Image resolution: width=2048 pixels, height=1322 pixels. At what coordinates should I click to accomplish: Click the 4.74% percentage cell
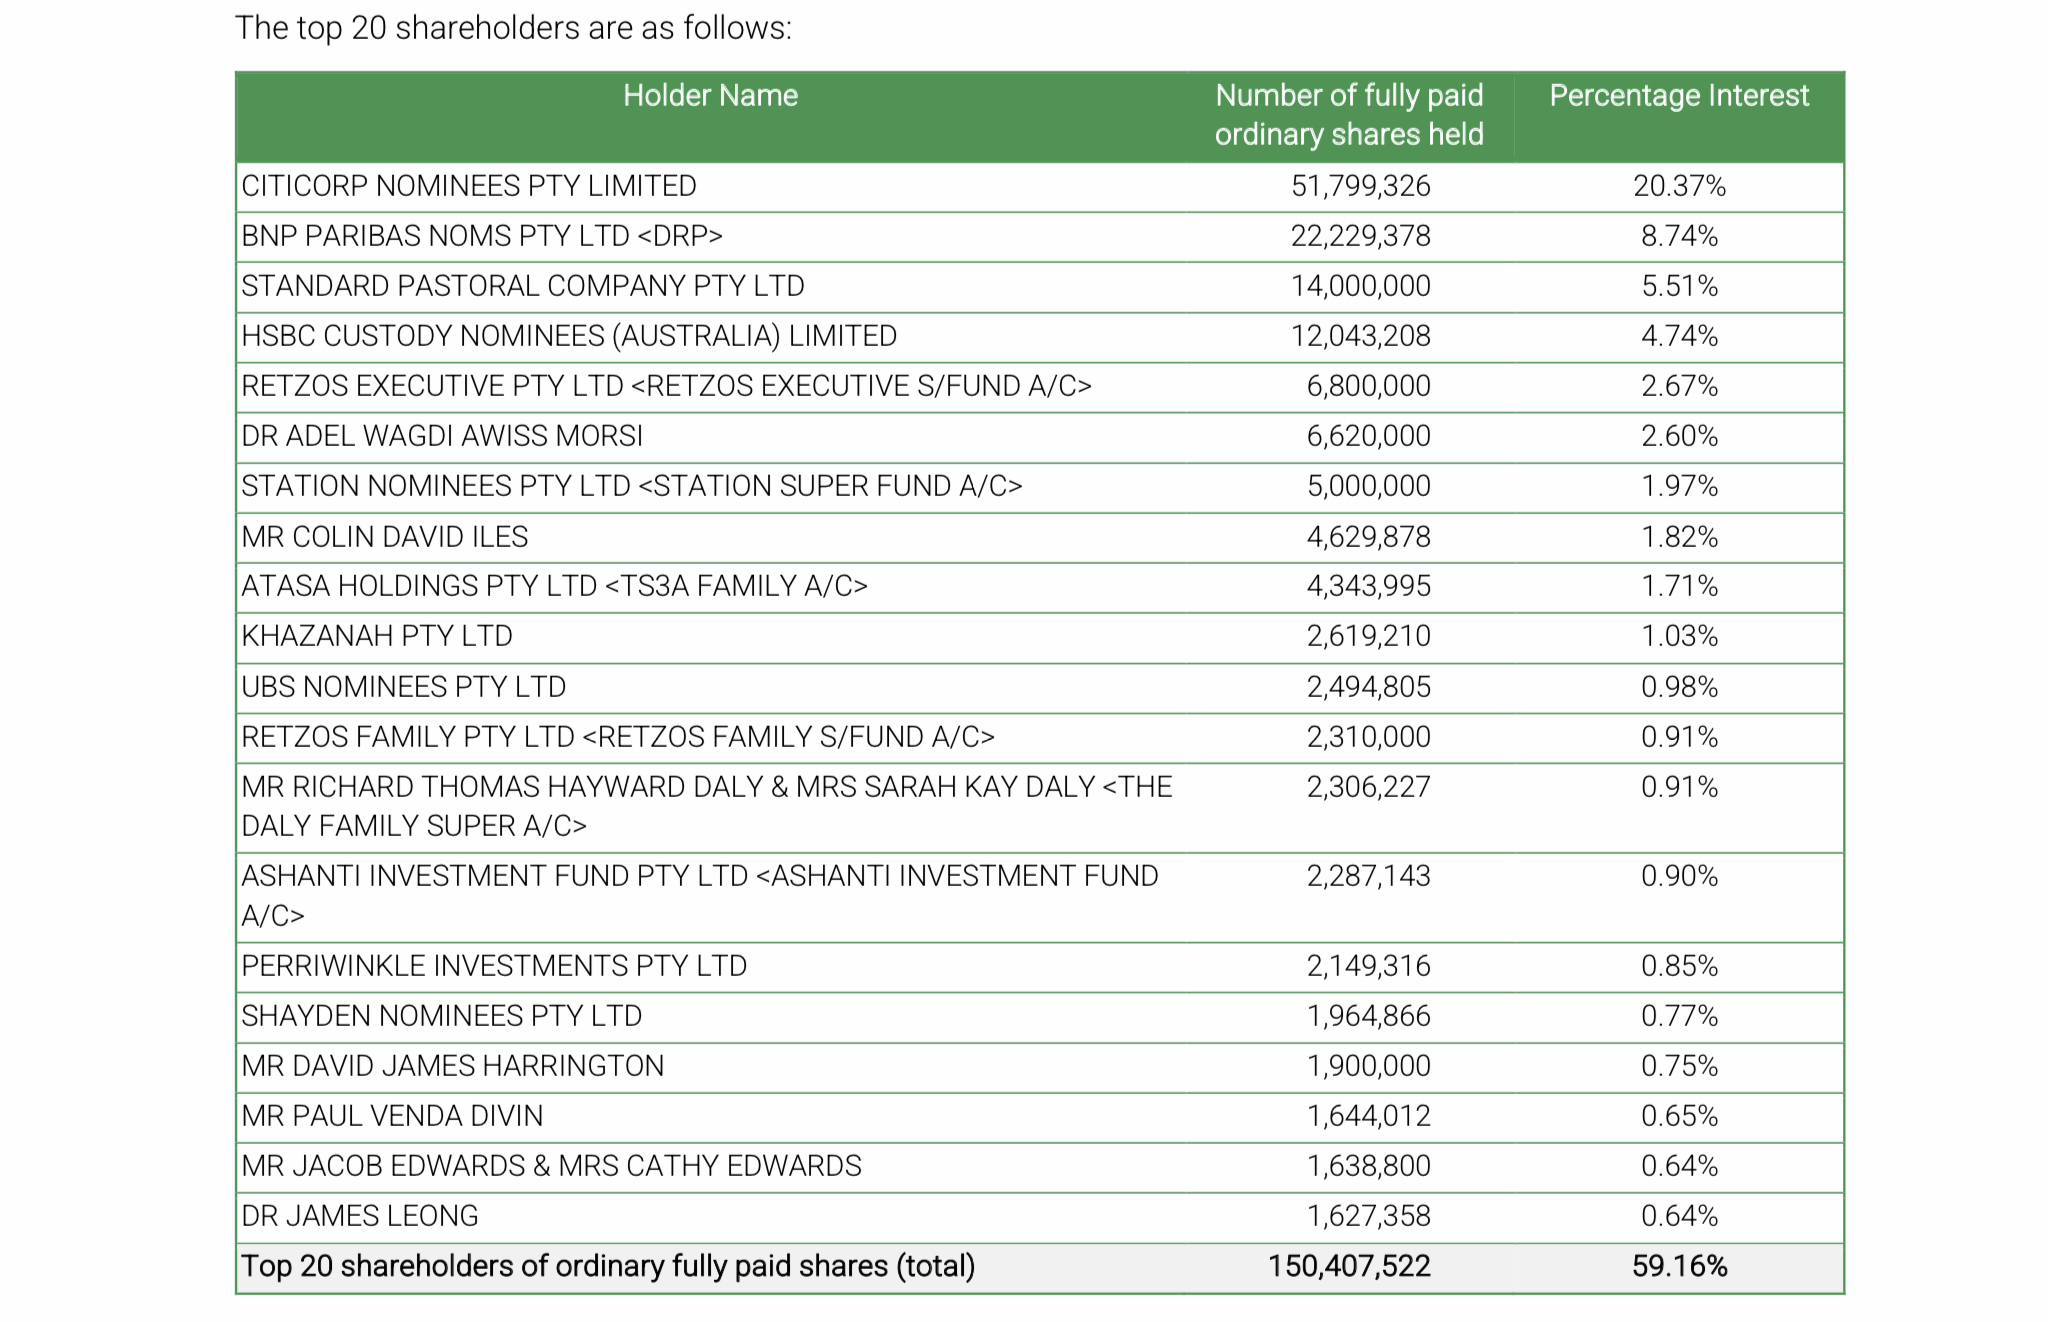tap(1679, 336)
